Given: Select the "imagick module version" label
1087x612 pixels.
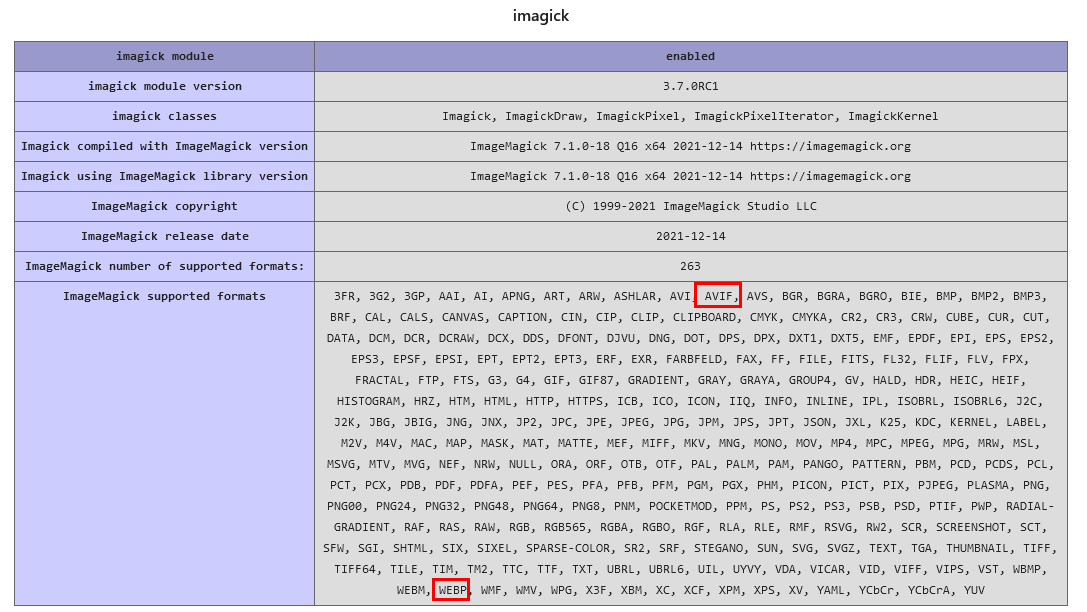Looking at the screenshot, I should (x=164, y=86).
